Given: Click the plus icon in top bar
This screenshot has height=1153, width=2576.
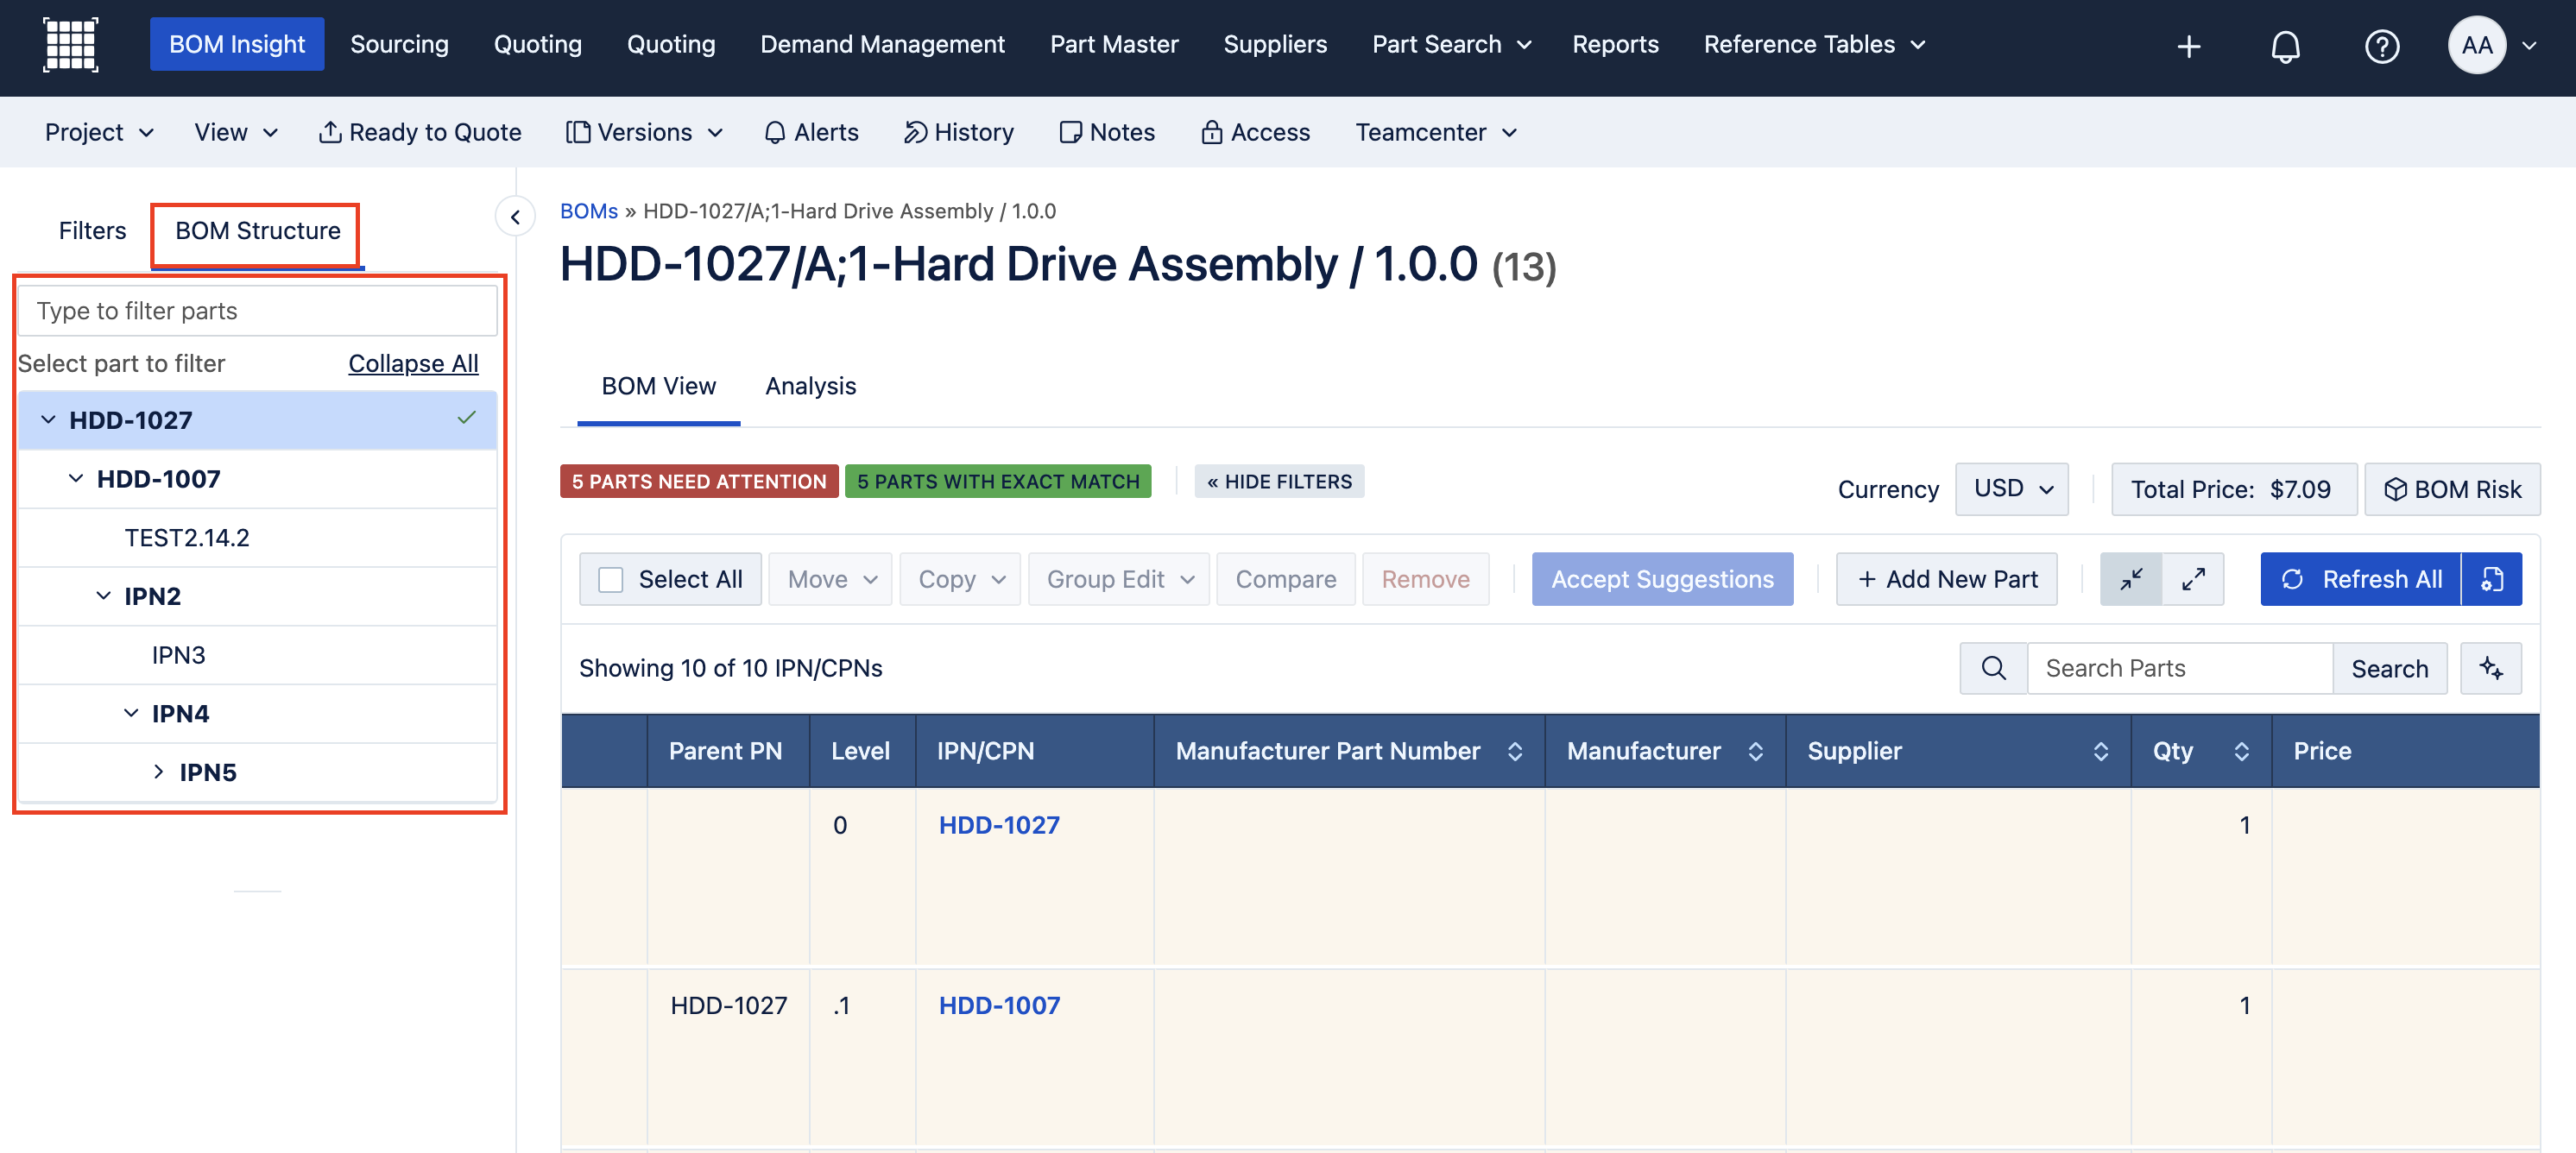Looking at the screenshot, I should 2188,46.
